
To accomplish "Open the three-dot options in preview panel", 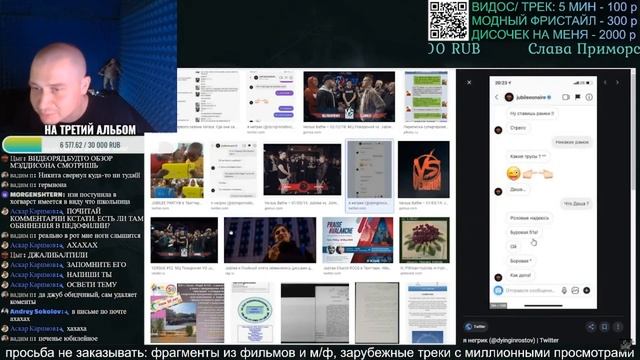I will (x=618, y=327).
